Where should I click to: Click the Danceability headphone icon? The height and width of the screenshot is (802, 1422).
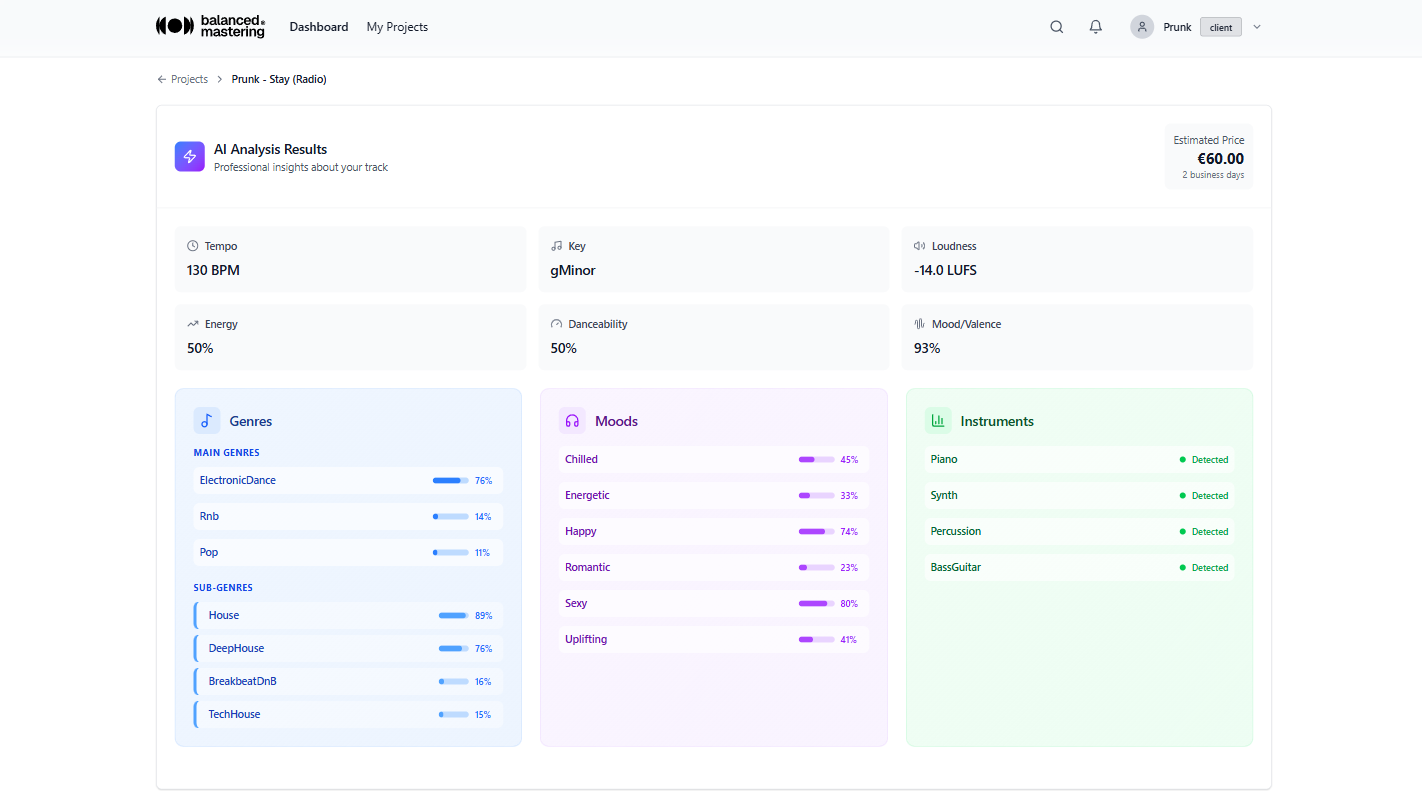556,323
